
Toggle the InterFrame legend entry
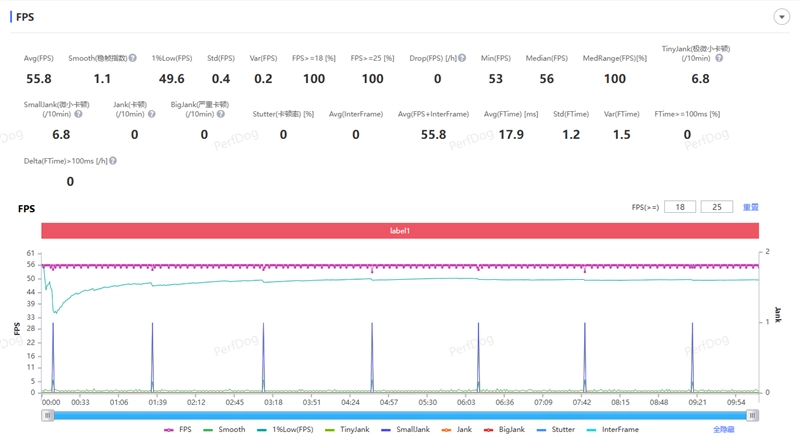pos(612,429)
